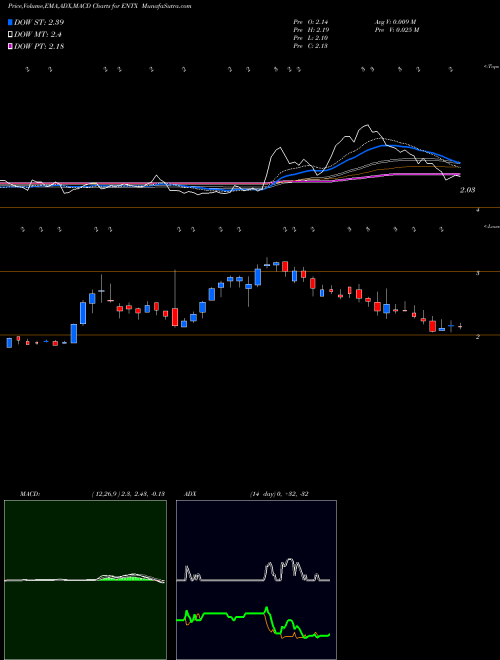This screenshot has width=500, height=660.
Task: Click the 'Pre C: 2.13' close value
Action: click(311, 46)
